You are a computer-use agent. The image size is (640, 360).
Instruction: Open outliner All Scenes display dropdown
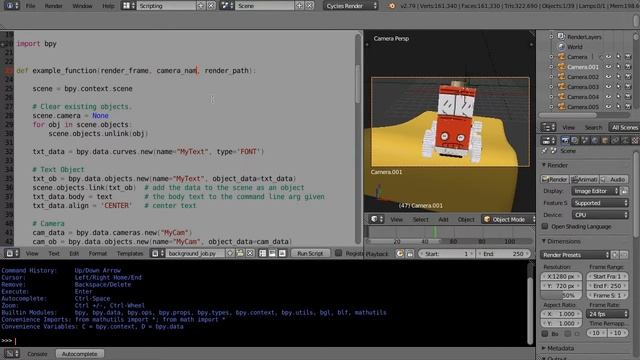pos(624,127)
